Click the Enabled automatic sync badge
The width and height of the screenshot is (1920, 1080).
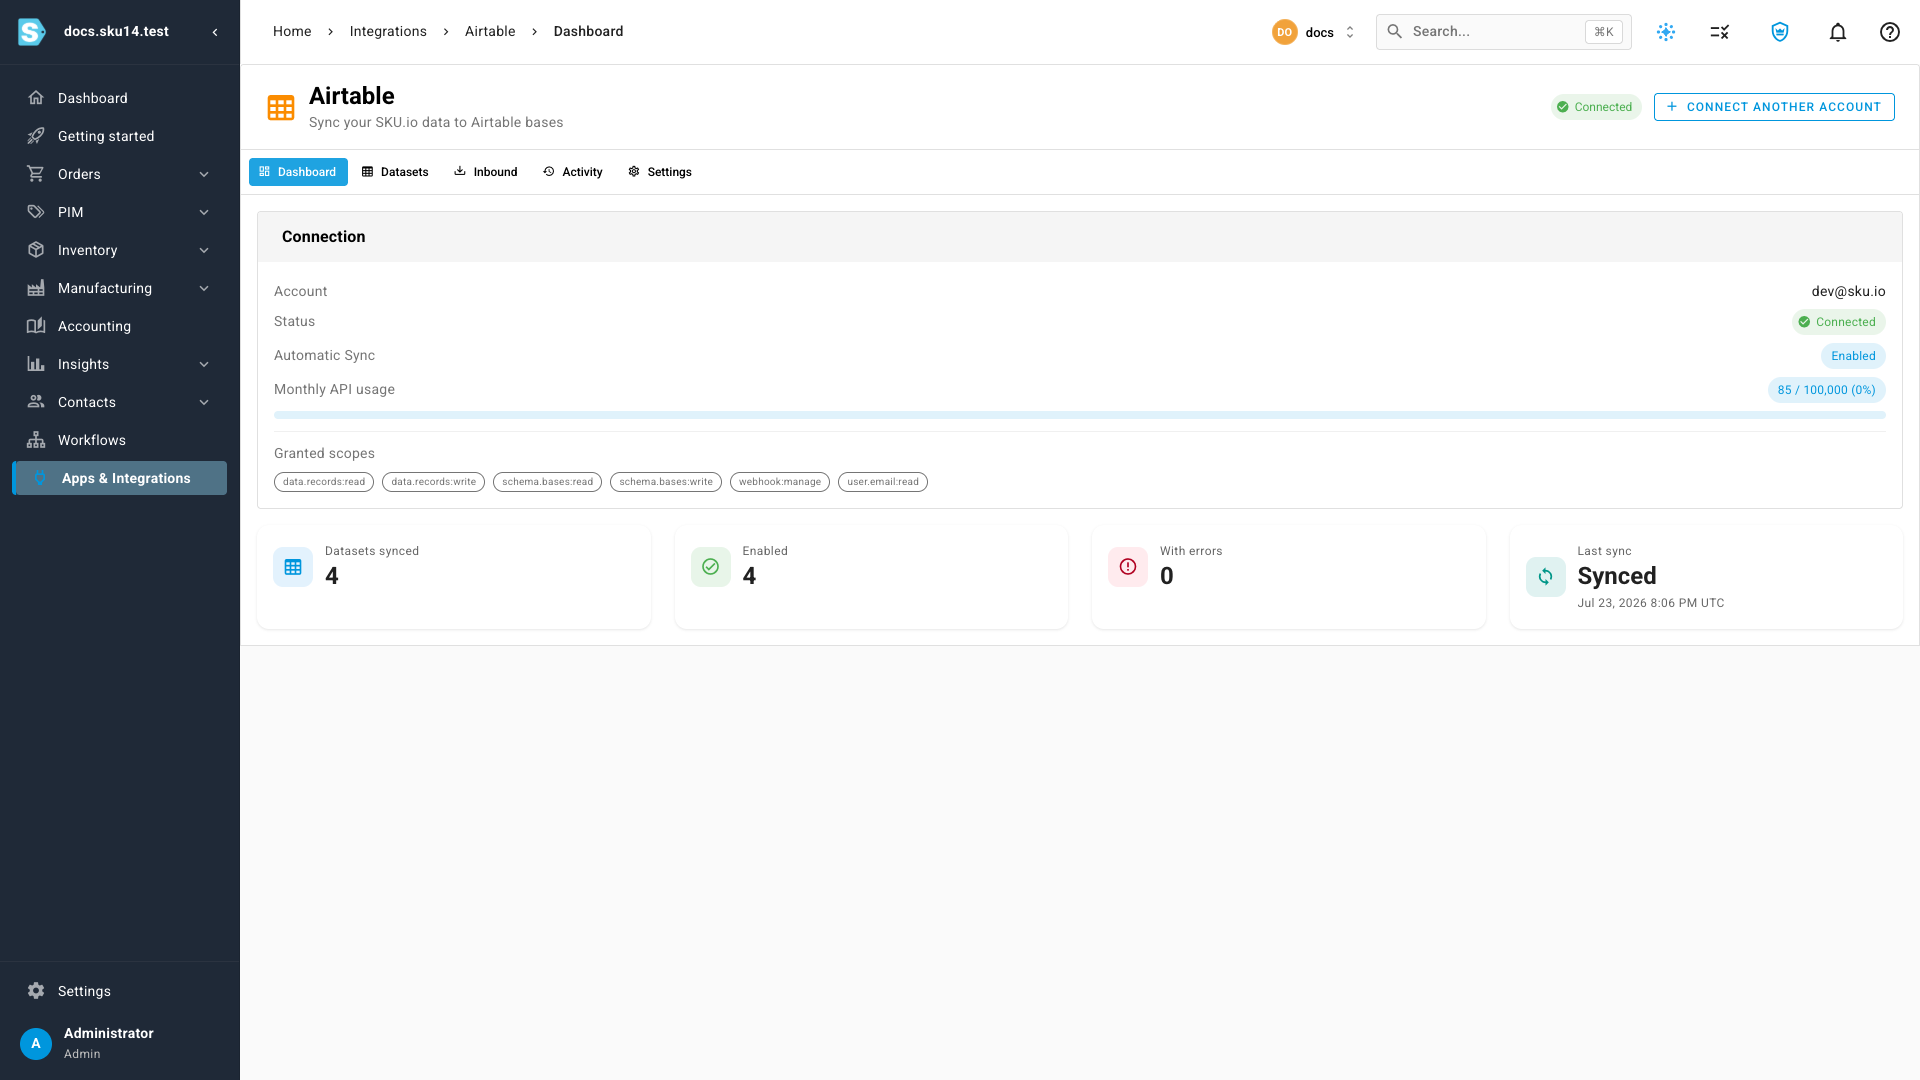[x=1853, y=356]
